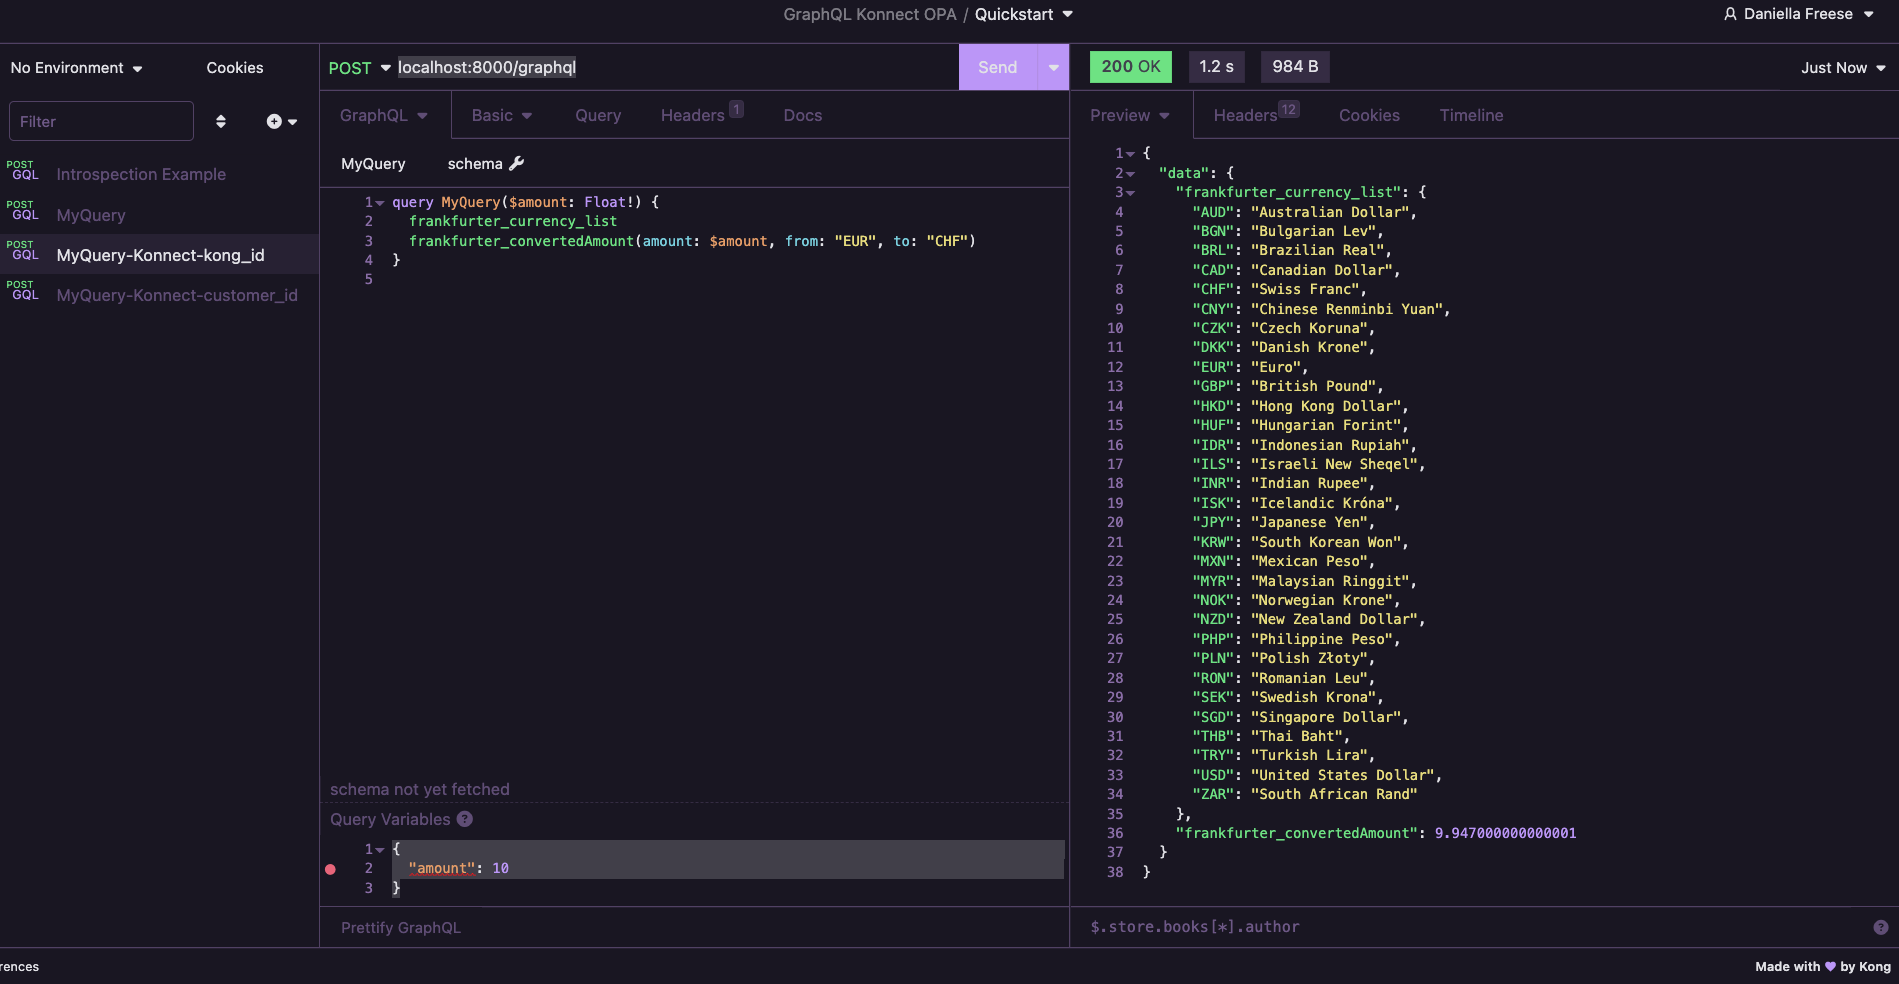Click the "Euro" value in response
The width and height of the screenshot is (1899, 984).
pos(1276,367)
